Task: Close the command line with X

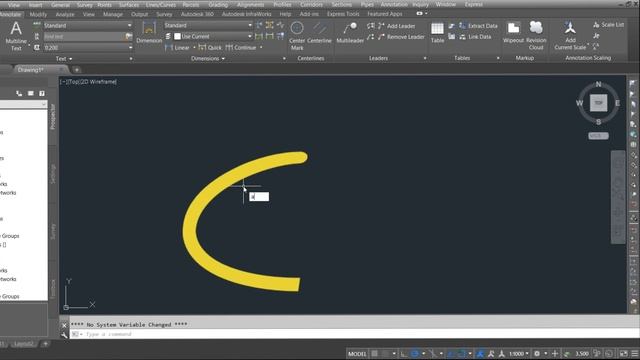Action: (64, 325)
